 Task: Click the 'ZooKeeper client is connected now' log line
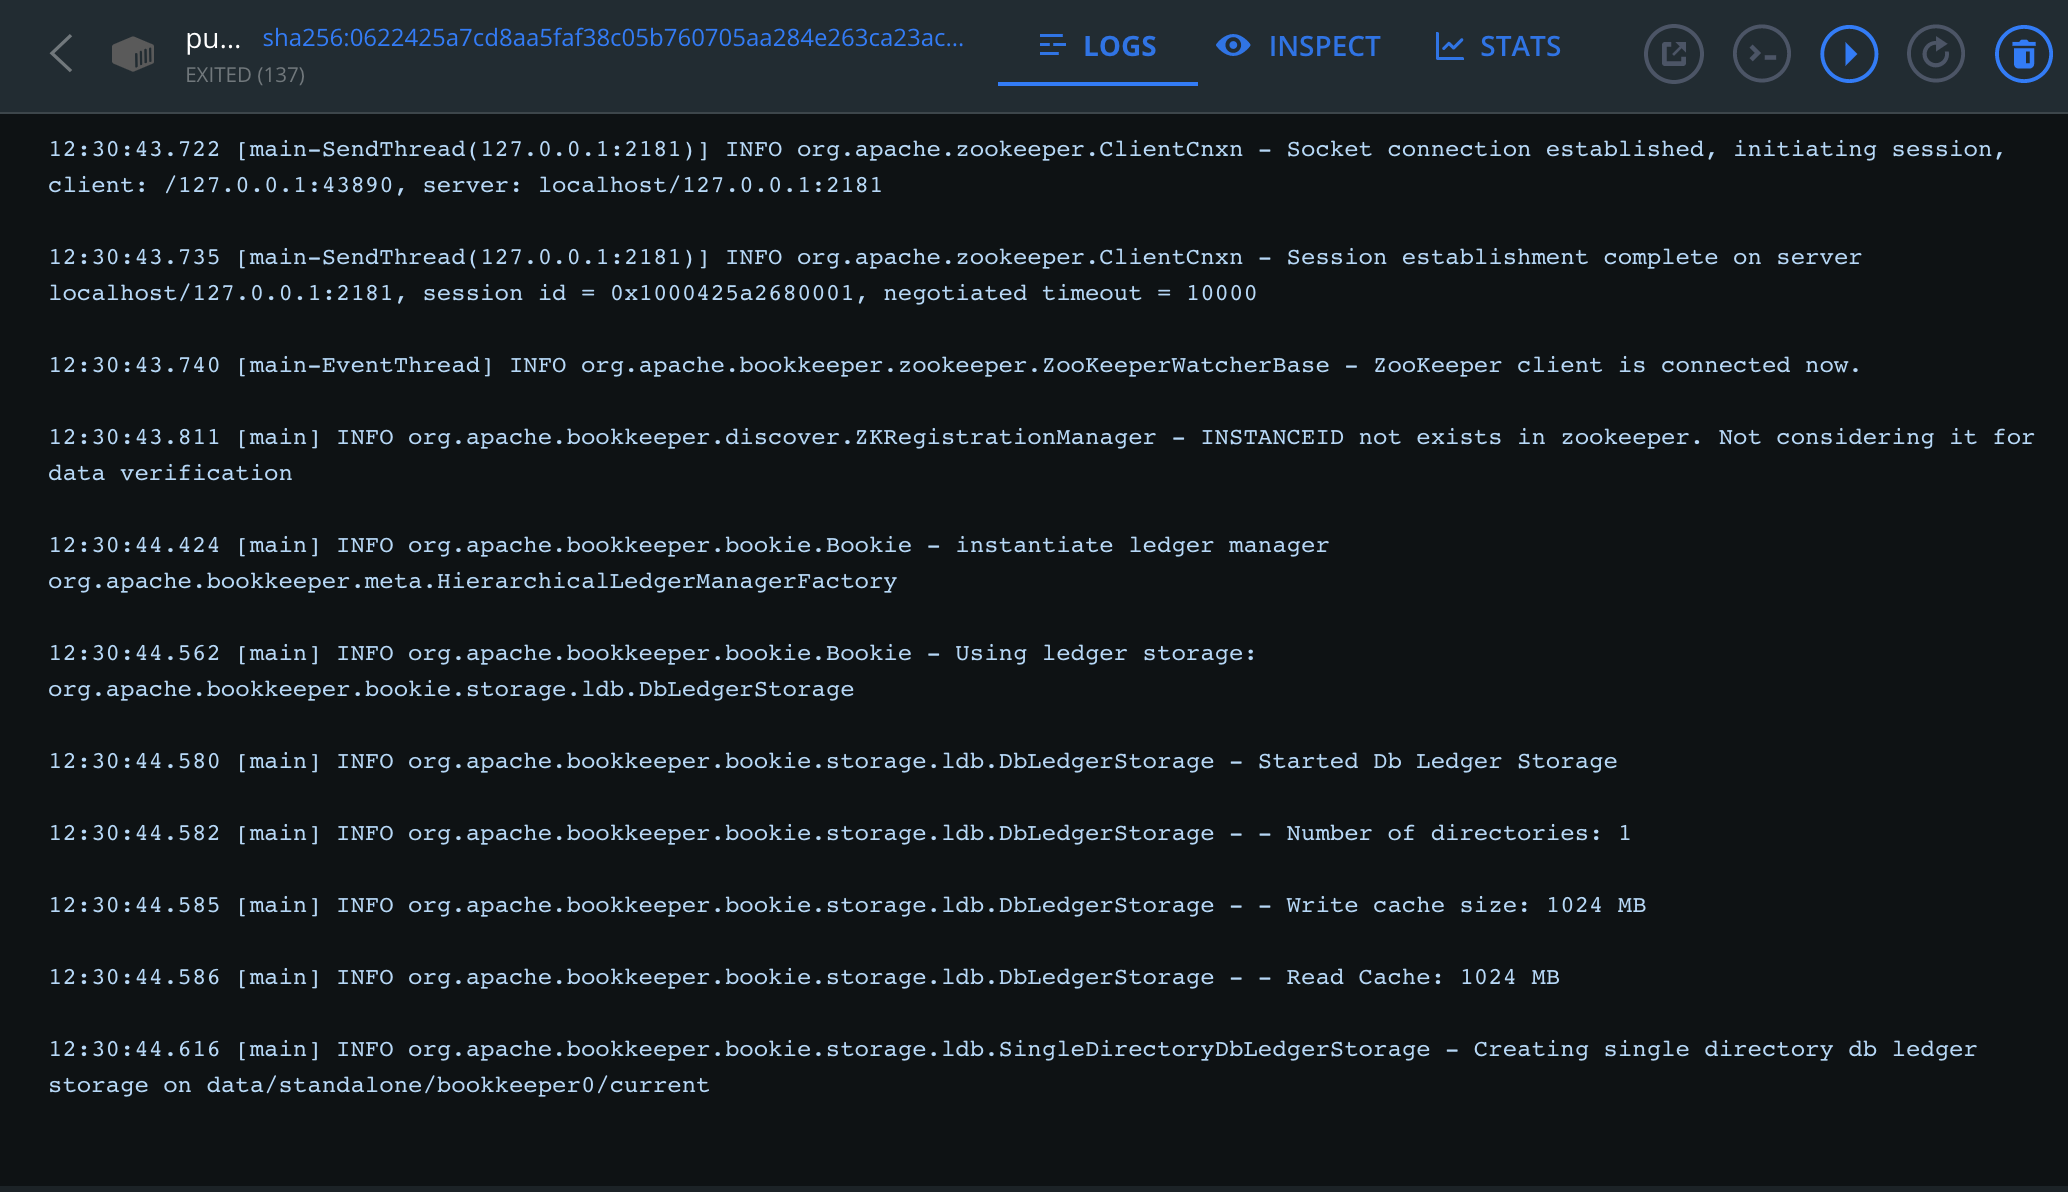(954, 365)
